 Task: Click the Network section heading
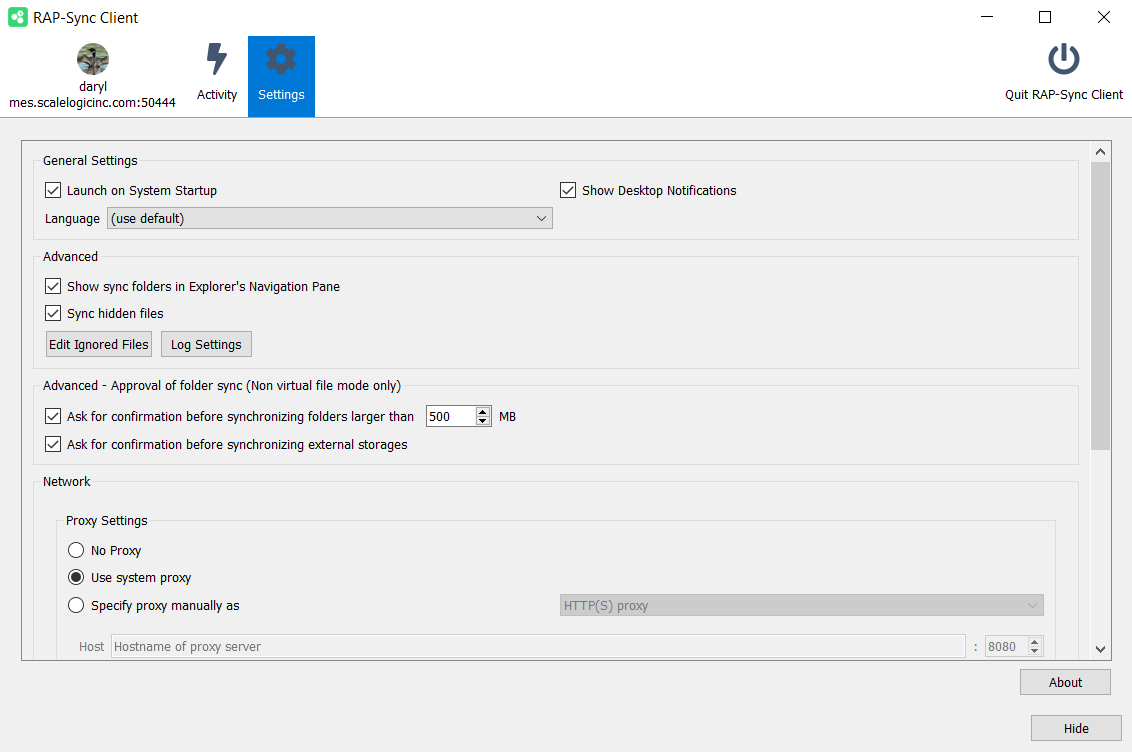(x=66, y=481)
